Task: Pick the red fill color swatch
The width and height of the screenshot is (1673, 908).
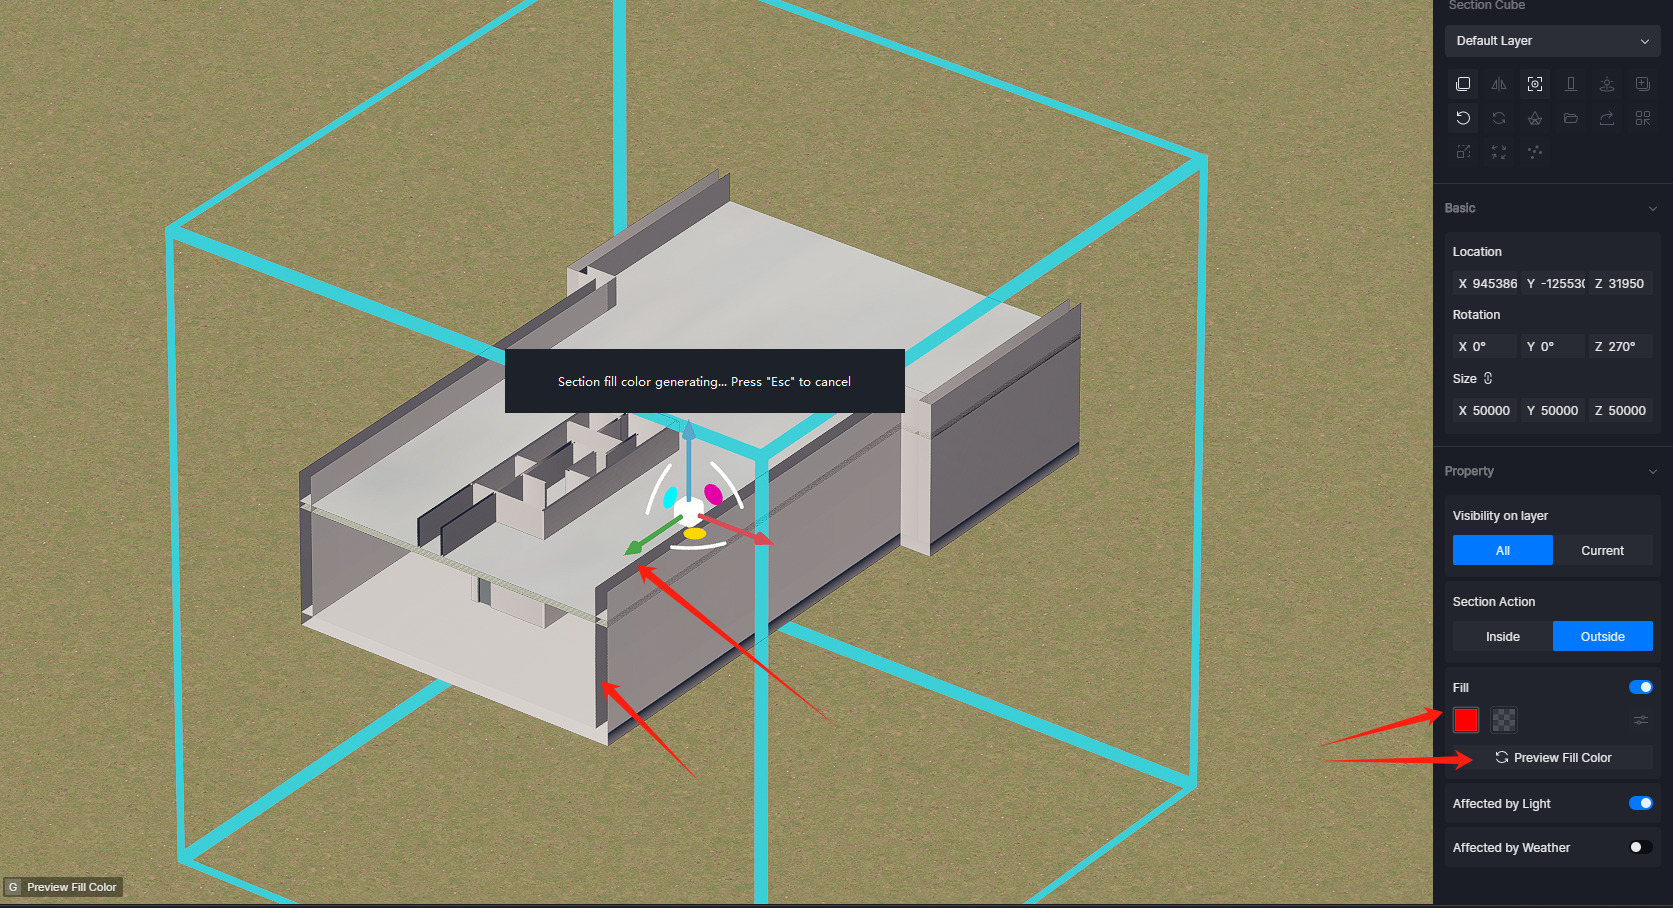Action: [1466, 720]
